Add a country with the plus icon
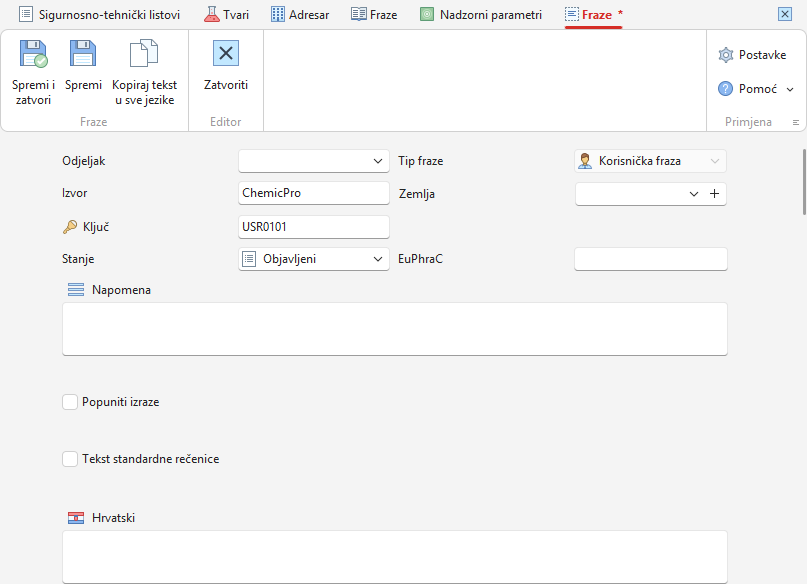Image resolution: width=807 pixels, height=584 pixels. click(x=714, y=194)
